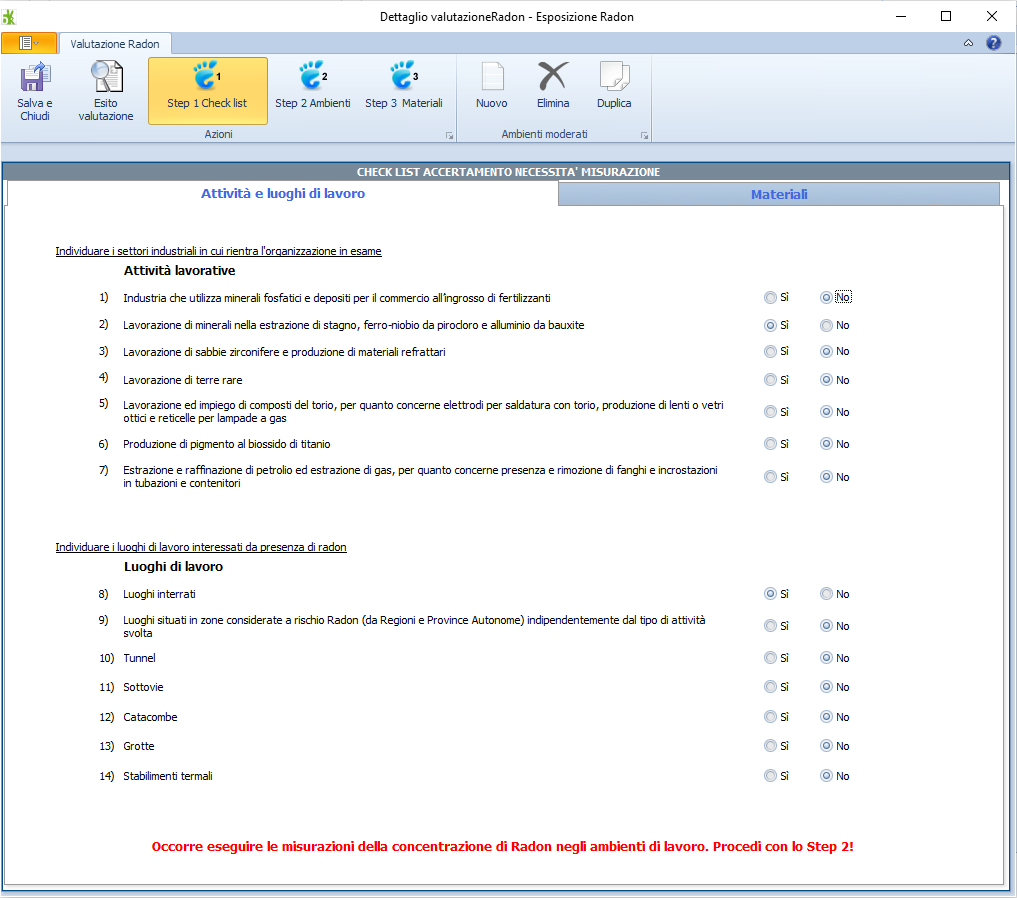Select No for Luoghi interrati
The height and width of the screenshot is (898, 1017).
tap(826, 594)
